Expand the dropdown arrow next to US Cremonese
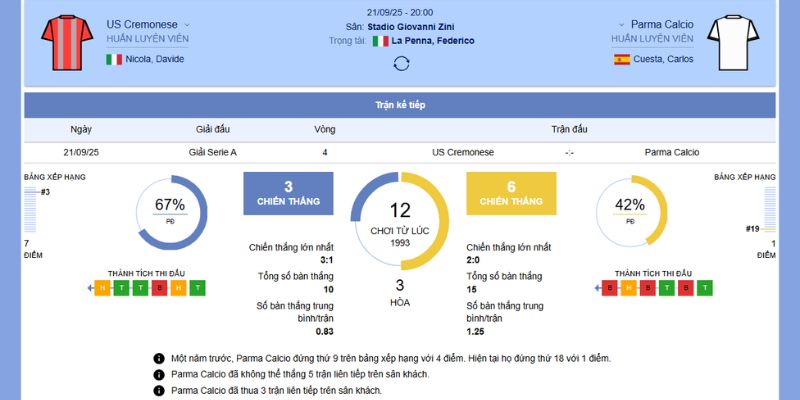800x400 pixels. [187, 24]
